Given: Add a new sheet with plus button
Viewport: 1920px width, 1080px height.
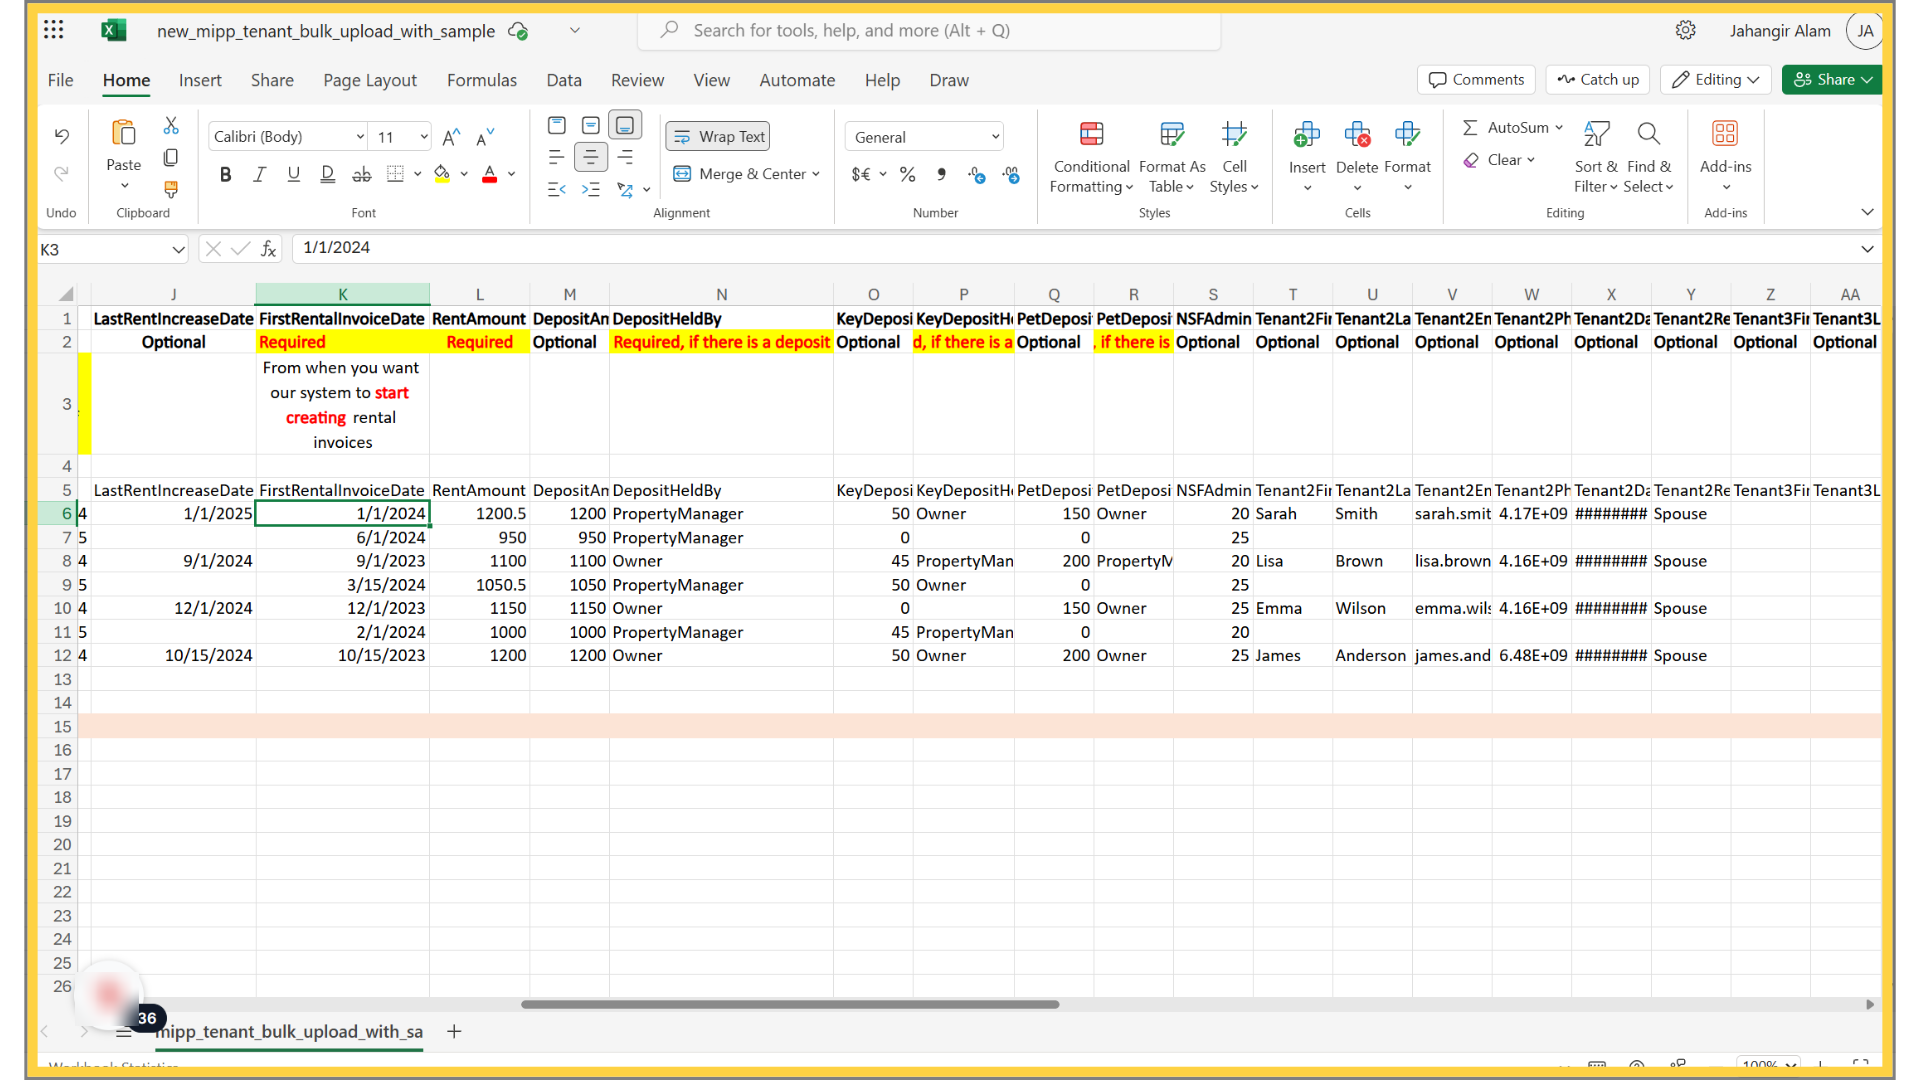Looking at the screenshot, I should click(x=454, y=1031).
